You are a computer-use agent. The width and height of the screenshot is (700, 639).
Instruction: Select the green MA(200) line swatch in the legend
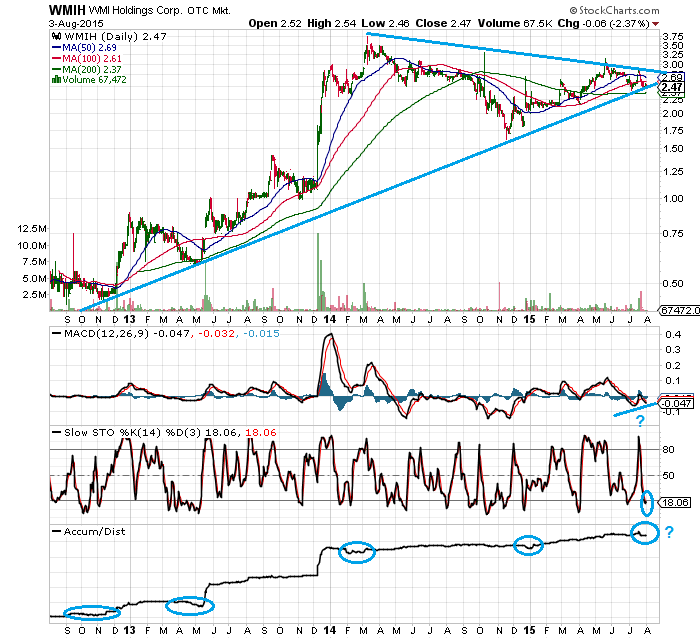click(x=56, y=69)
